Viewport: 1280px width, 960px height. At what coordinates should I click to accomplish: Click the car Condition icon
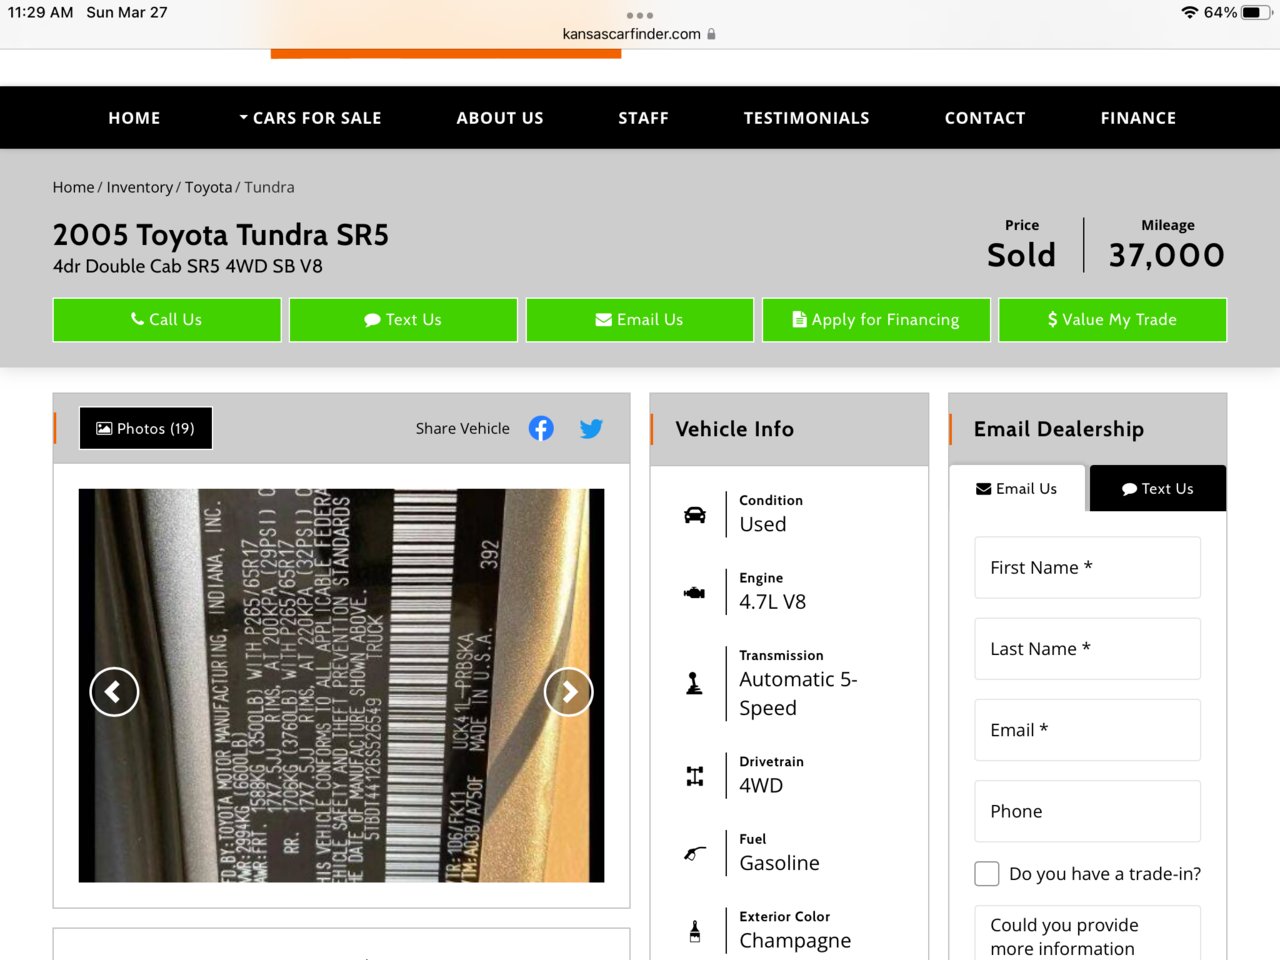tap(695, 515)
